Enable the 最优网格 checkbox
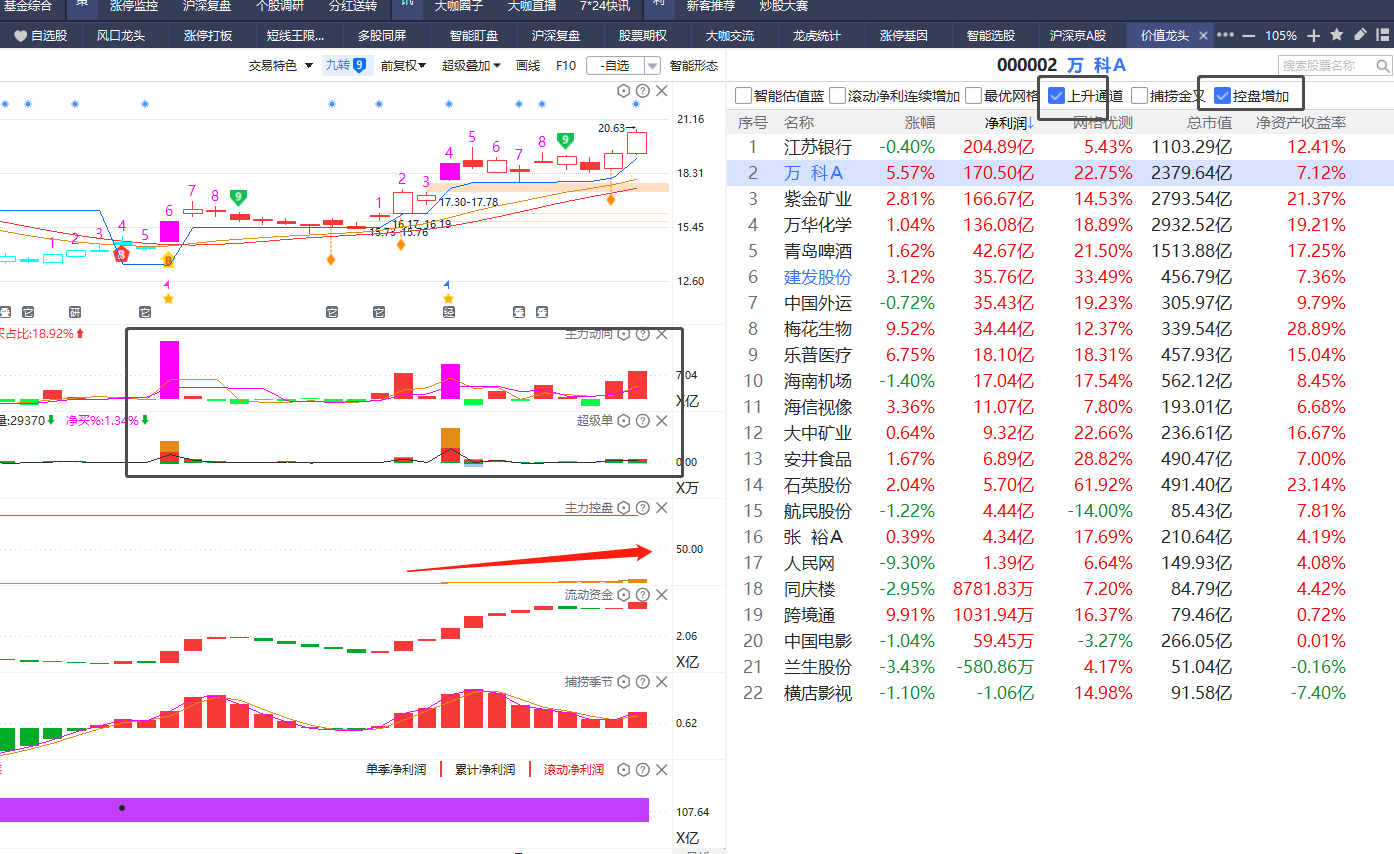This screenshot has height=854, width=1394. (x=973, y=96)
